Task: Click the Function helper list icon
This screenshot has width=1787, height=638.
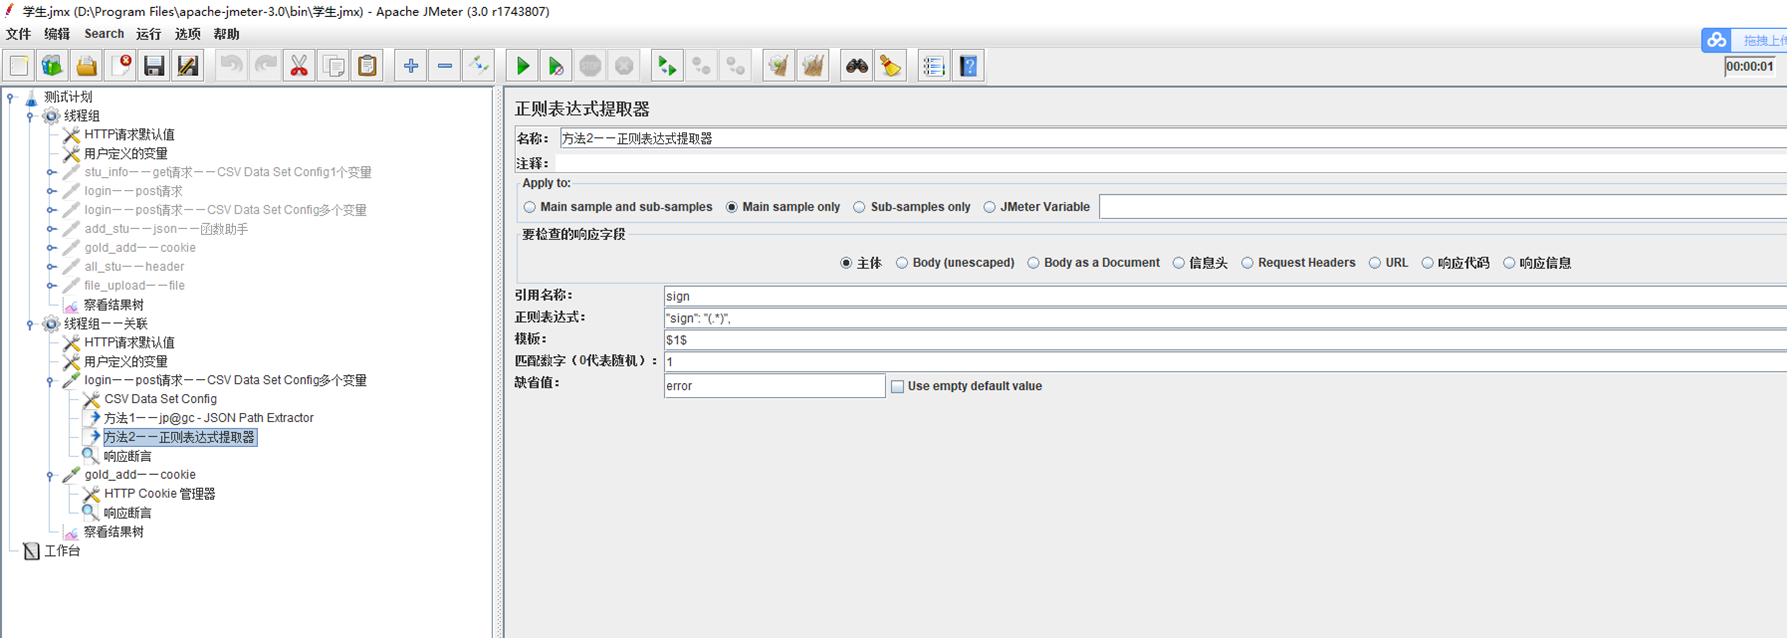Action: point(933,67)
